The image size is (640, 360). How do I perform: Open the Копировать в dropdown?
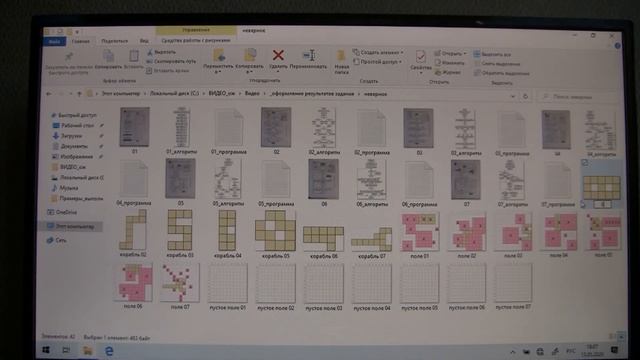click(249, 61)
